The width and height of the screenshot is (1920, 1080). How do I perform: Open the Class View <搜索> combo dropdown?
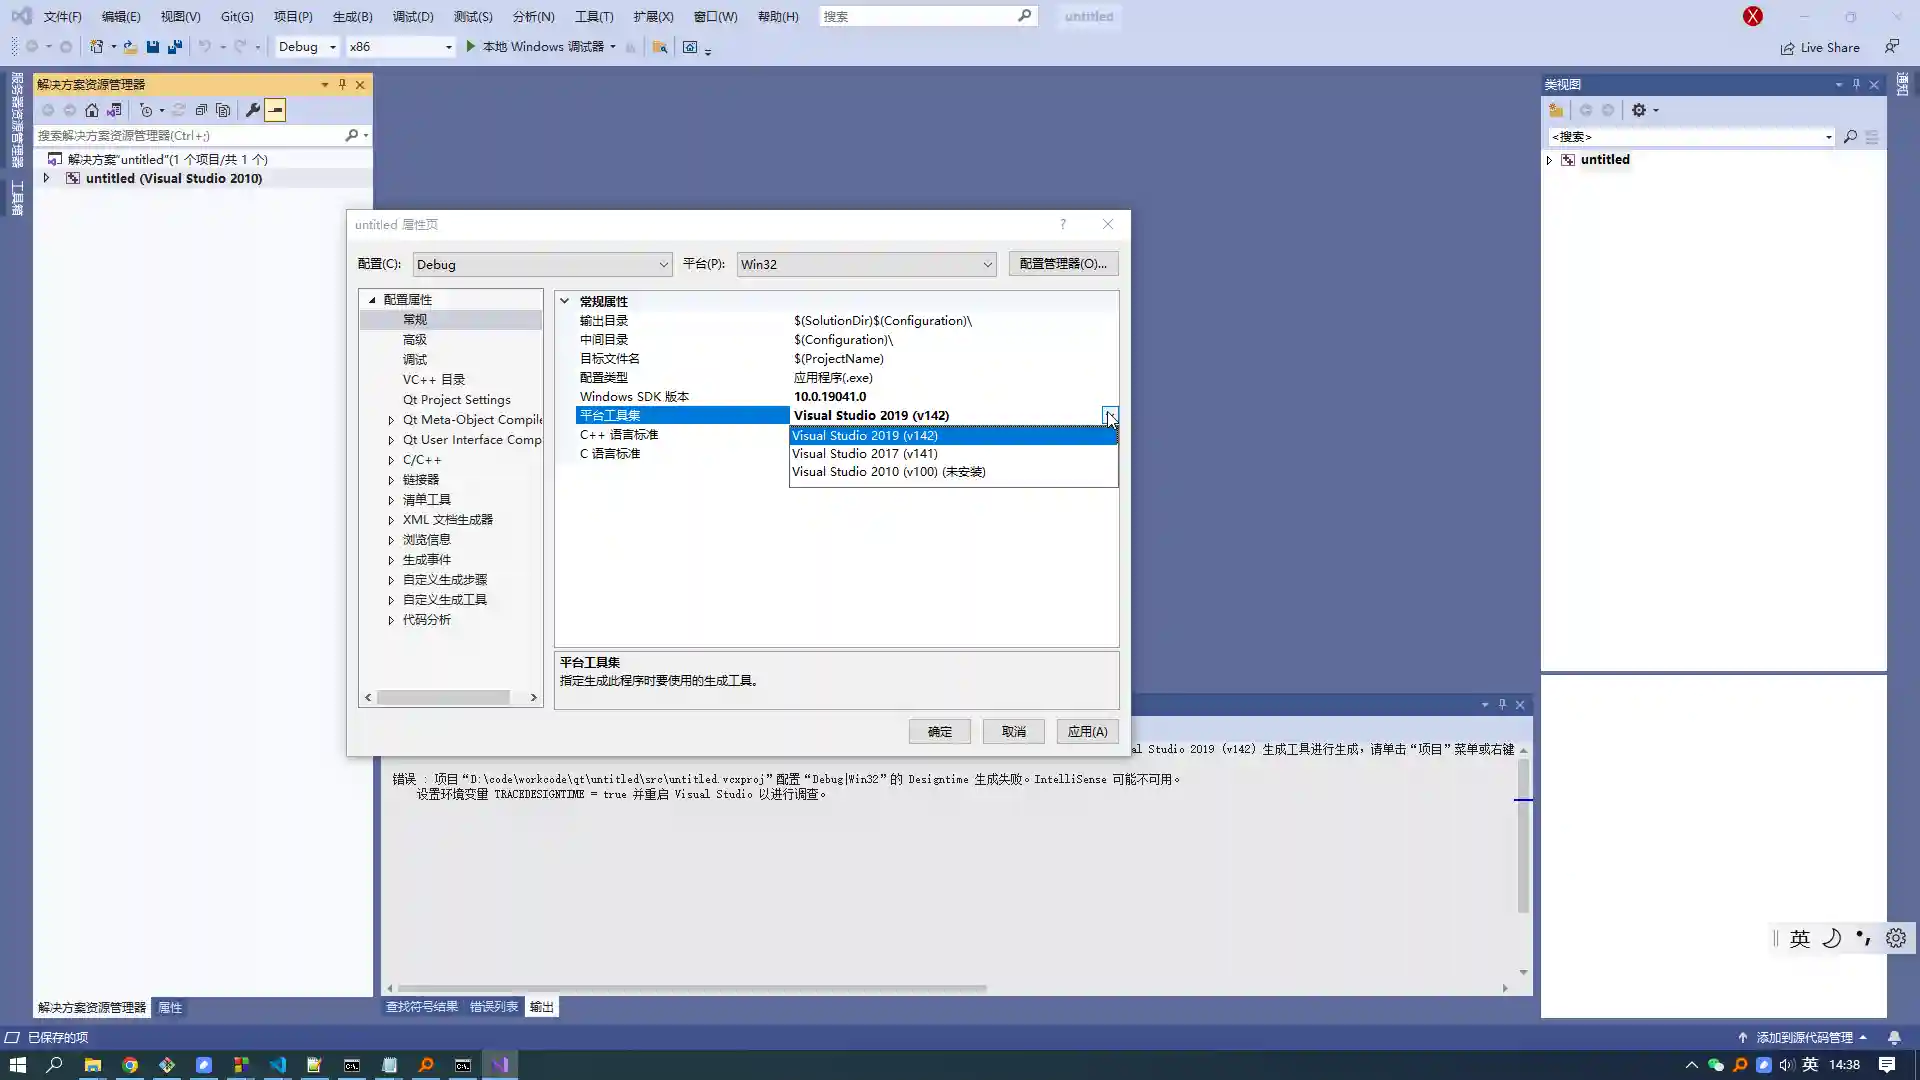[1828, 137]
